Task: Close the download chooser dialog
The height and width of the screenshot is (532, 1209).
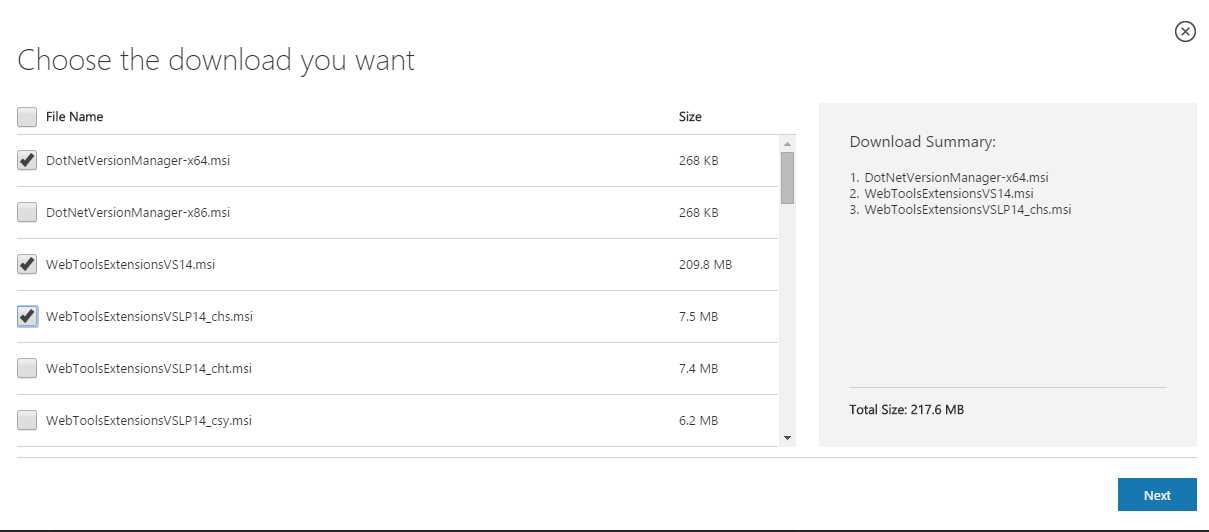Action: tap(1184, 32)
